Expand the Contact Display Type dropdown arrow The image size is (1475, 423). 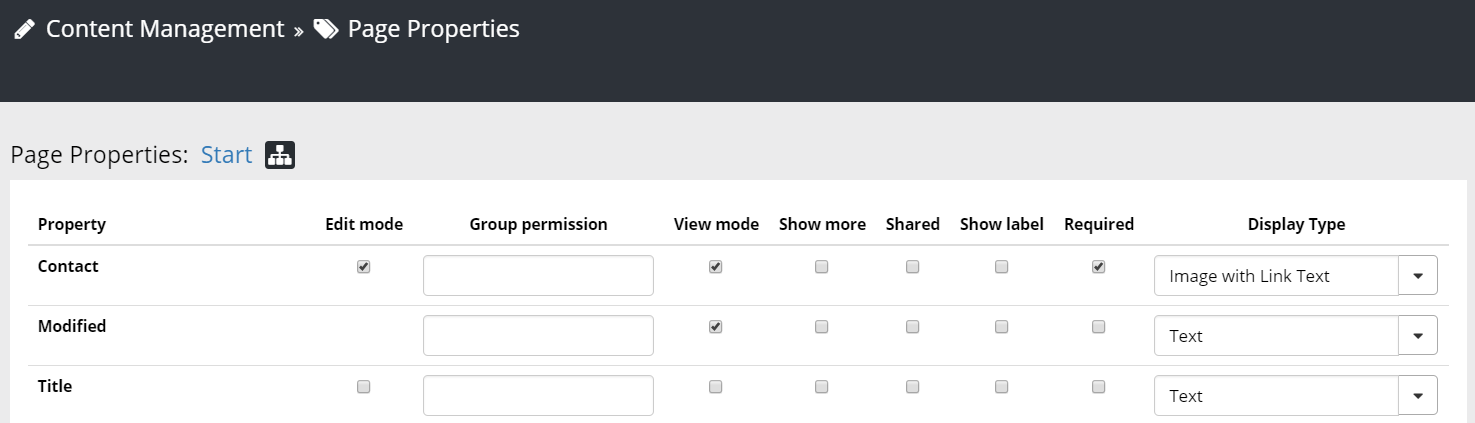1418,276
